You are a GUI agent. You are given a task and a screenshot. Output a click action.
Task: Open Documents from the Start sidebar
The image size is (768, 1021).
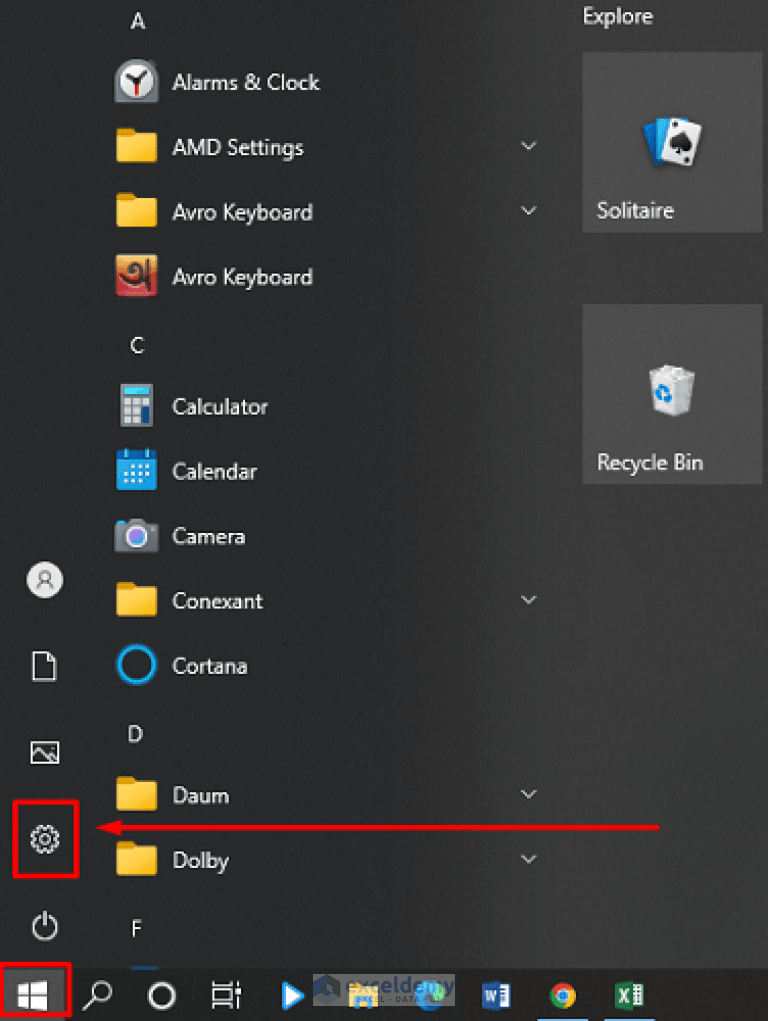point(45,666)
